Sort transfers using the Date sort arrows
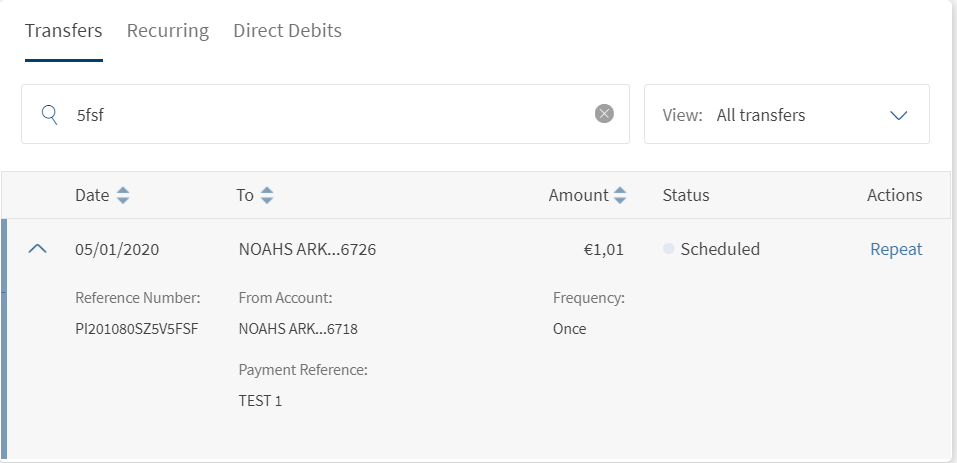 [x=123, y=196]
